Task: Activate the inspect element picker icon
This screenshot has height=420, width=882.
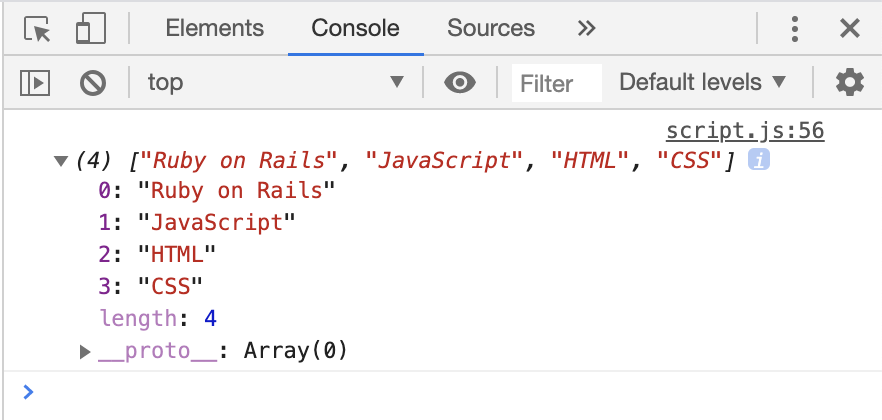Action: 37,29
